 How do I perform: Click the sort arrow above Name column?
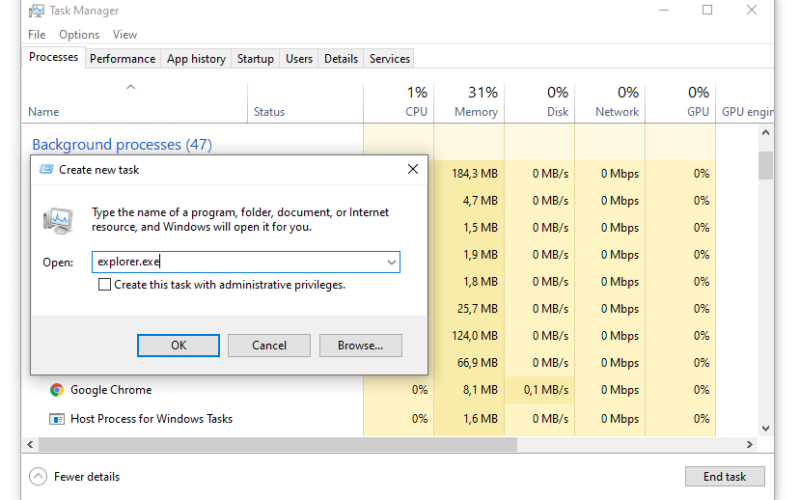(131, 87)
